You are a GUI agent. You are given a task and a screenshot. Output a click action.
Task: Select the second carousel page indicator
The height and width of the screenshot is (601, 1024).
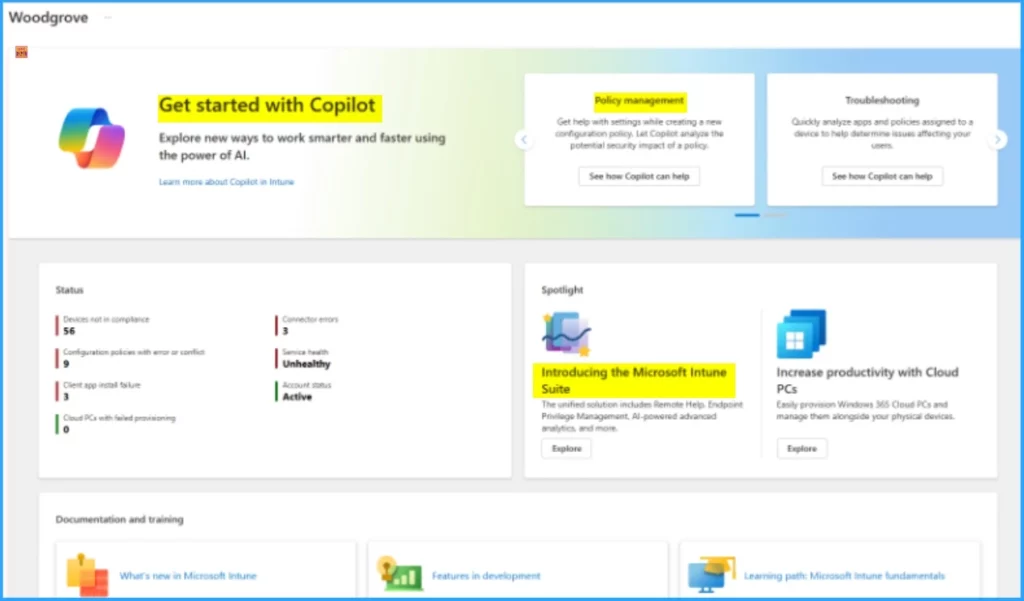pyautogui.click(x=775, y=215)
